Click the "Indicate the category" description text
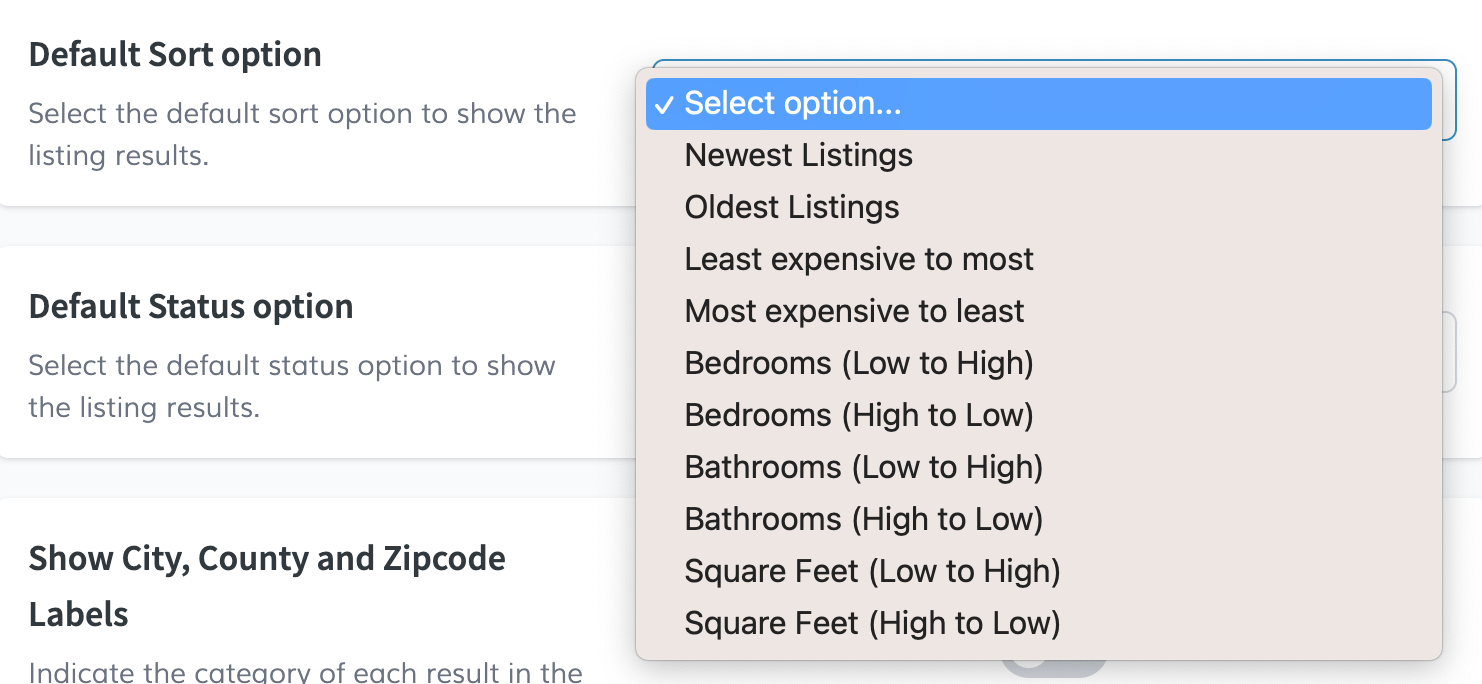 305,672
